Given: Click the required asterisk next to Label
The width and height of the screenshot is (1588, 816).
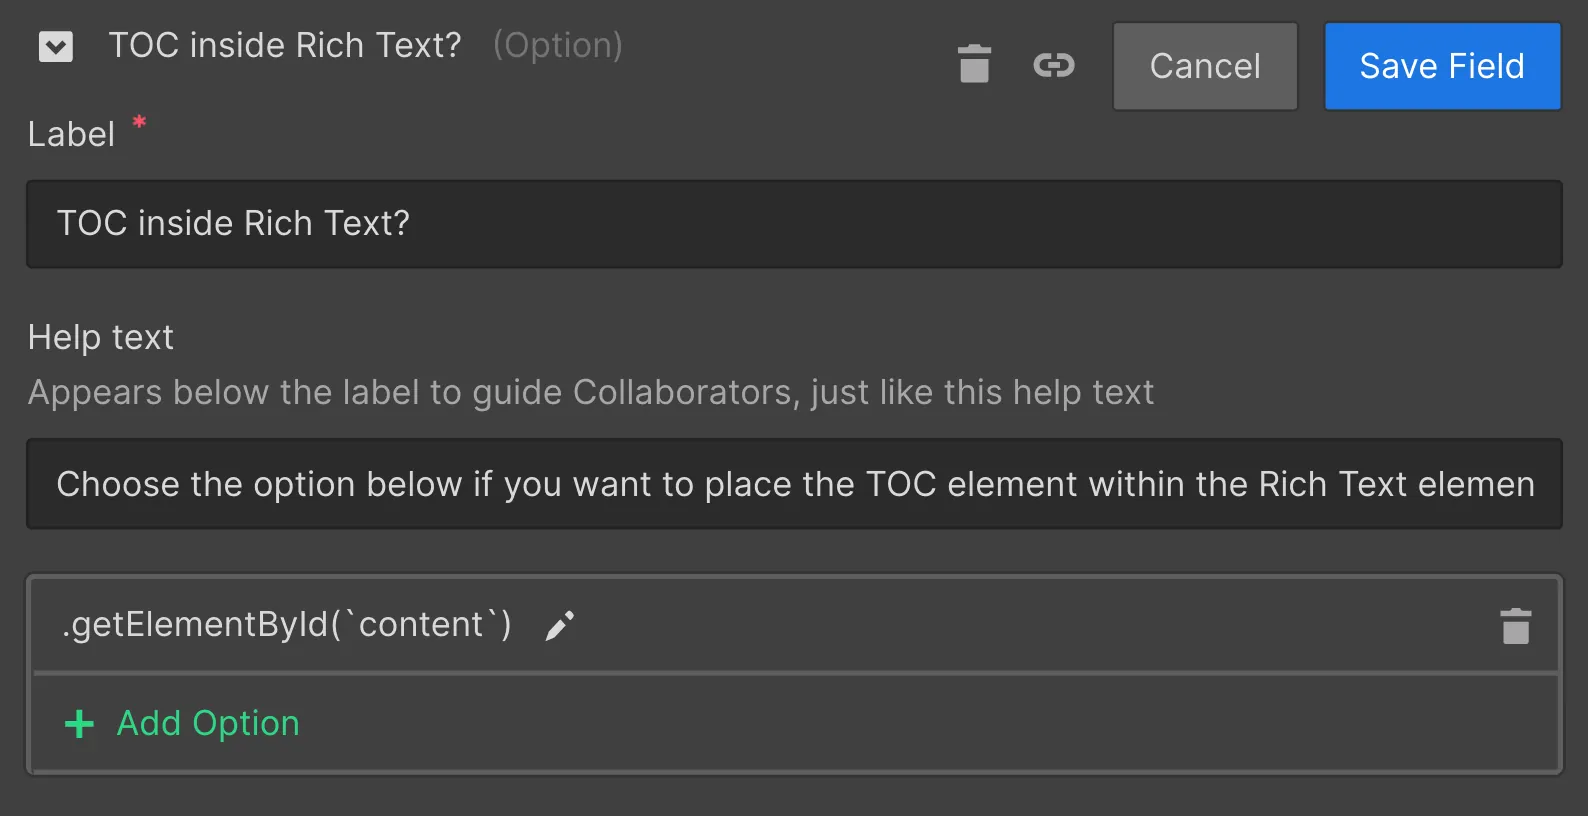Looking at the screenshot, I should tap(139, 123).
